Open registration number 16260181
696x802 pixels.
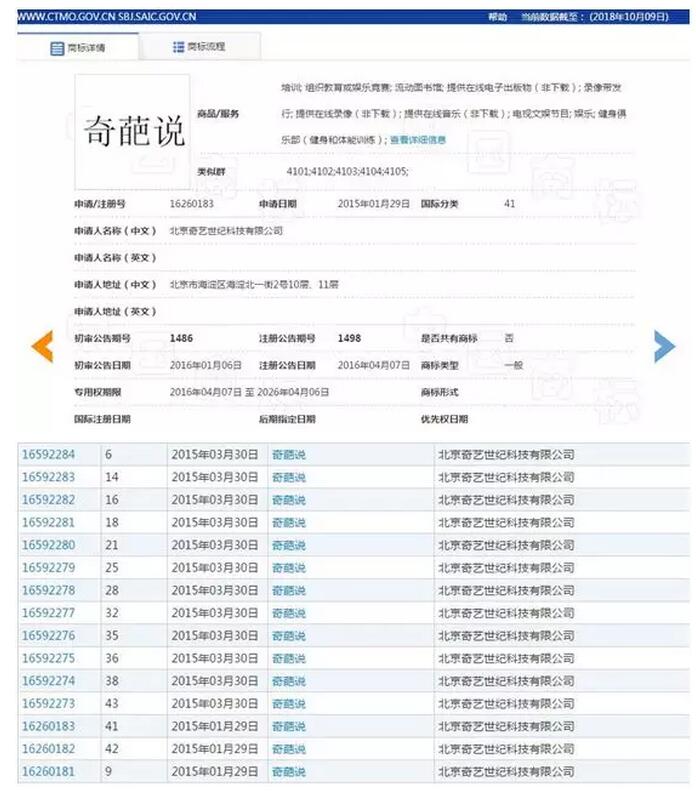(49, 771)
